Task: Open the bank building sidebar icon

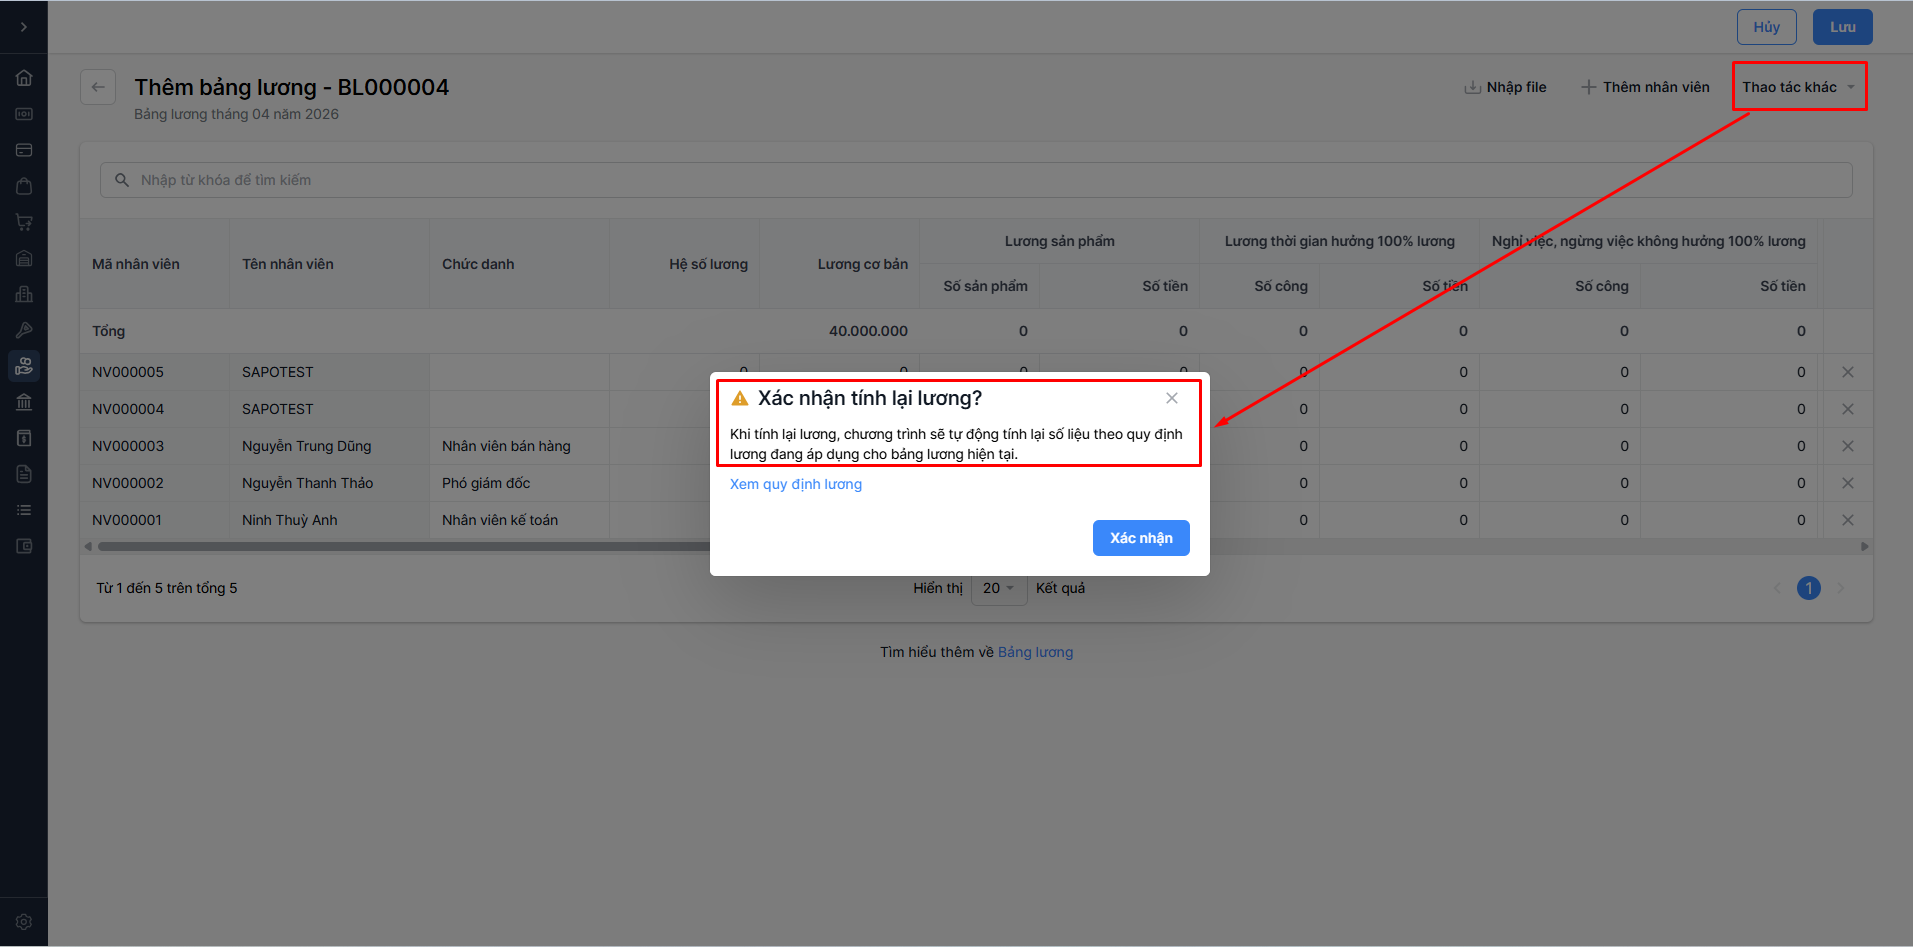Action: [x=24, y=402]
